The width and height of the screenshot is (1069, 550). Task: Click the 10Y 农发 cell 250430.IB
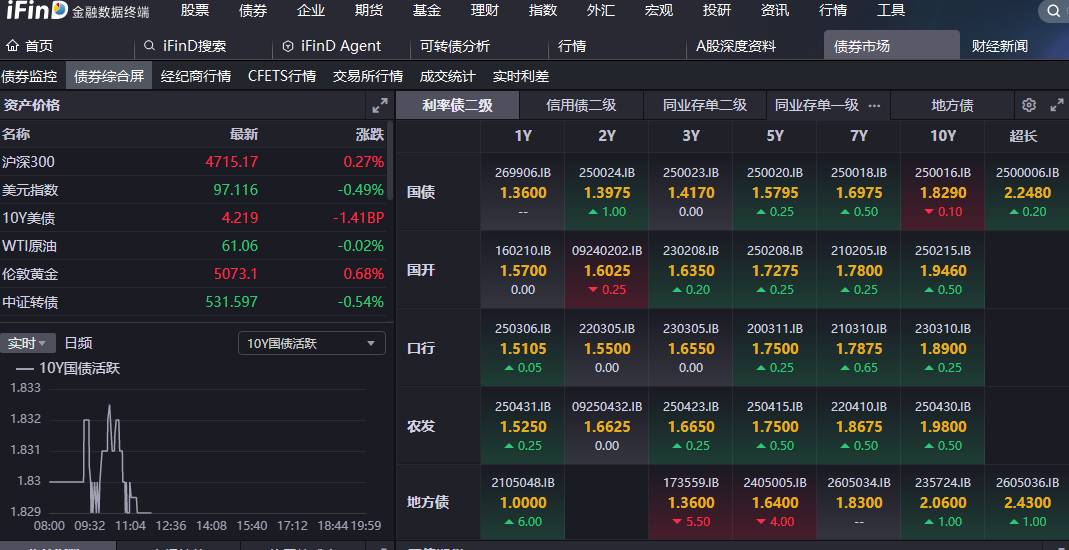[x=943, y=426]
